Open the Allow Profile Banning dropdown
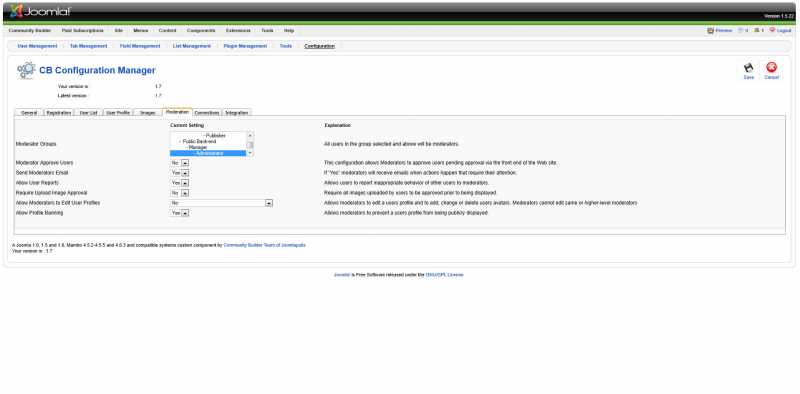Image resolution: width=800 pixels, height=394 pixels. pos(180,213)
